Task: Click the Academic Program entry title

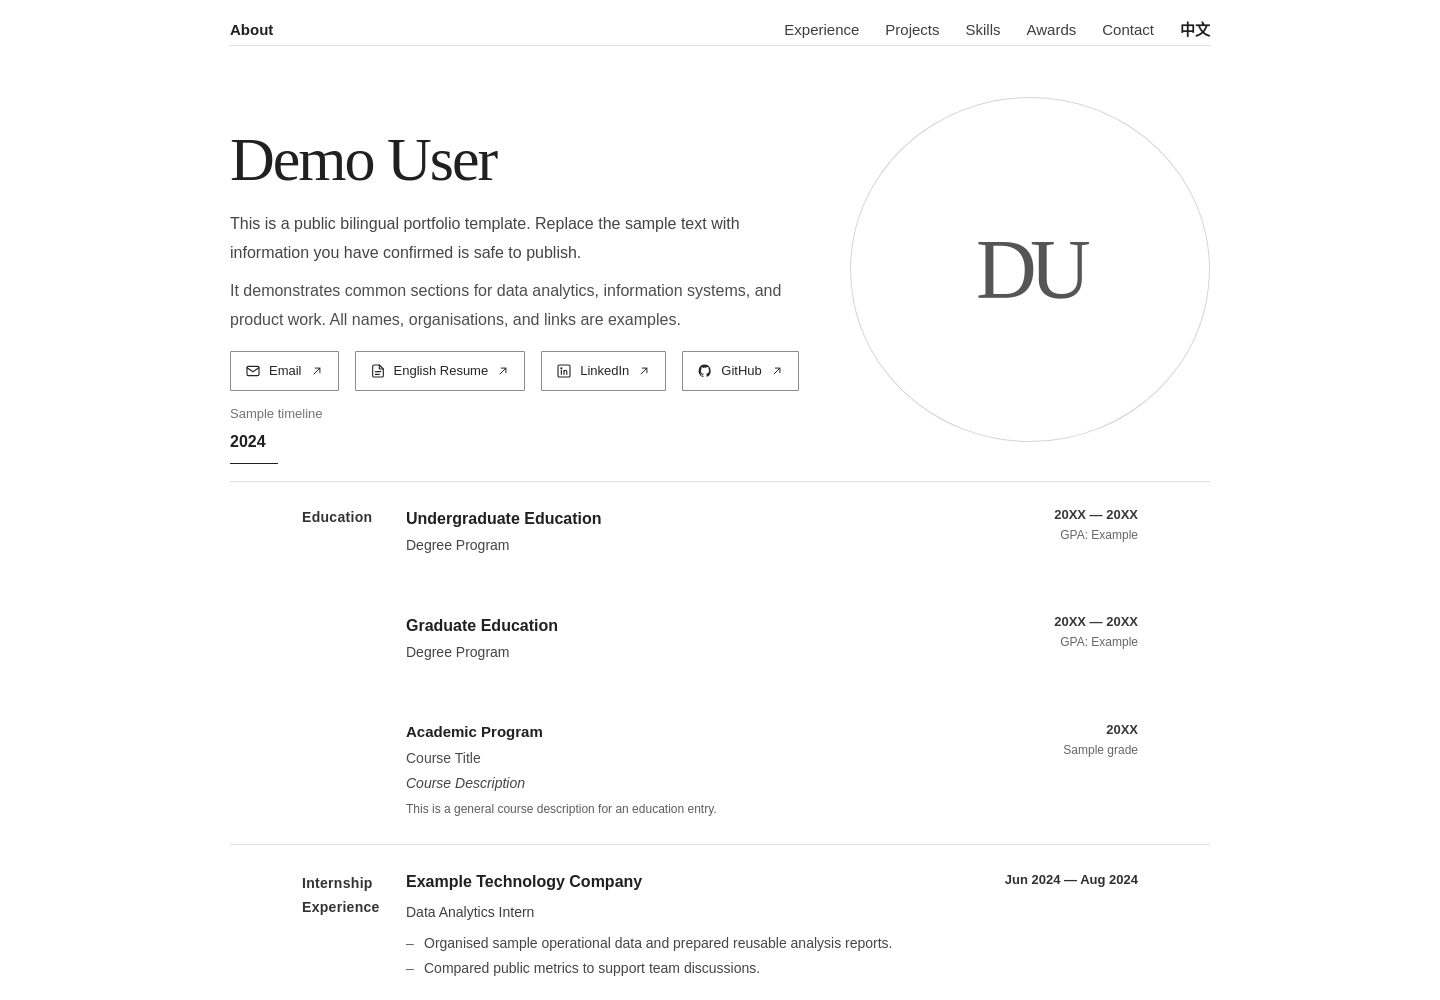Action: coord(474,732)
